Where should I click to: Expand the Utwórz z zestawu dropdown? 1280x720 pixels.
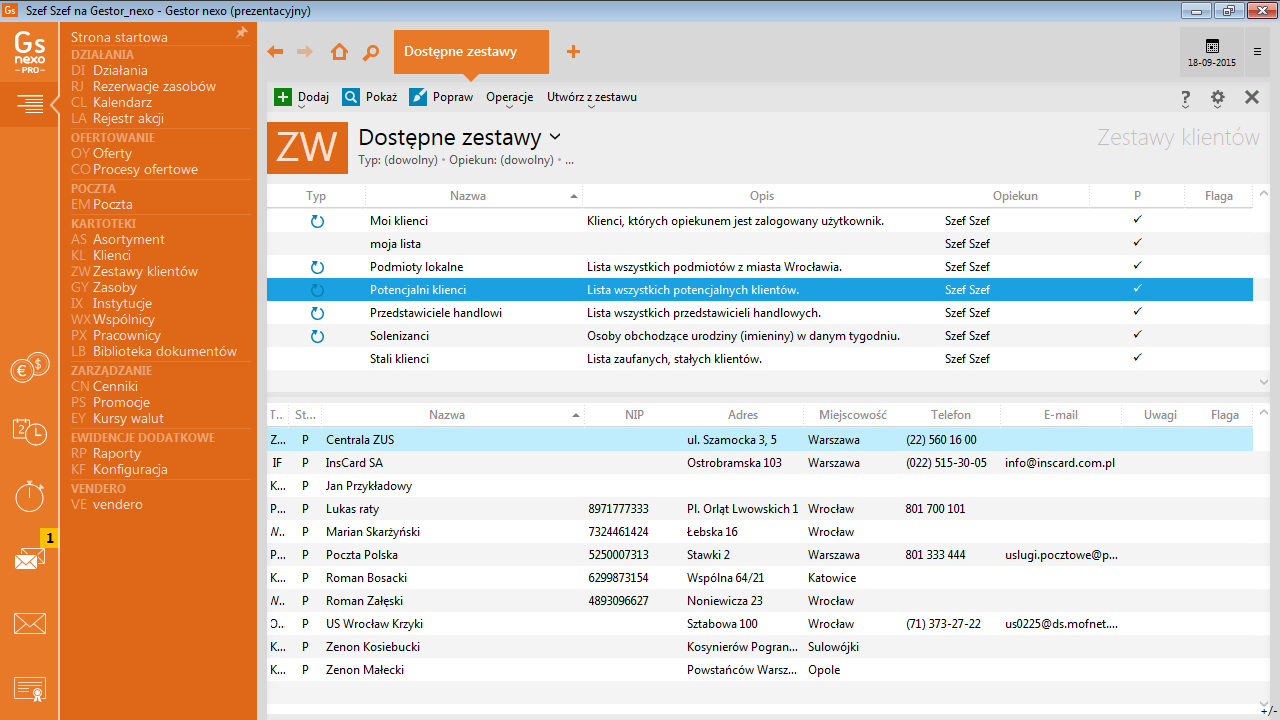coord(591,98)
